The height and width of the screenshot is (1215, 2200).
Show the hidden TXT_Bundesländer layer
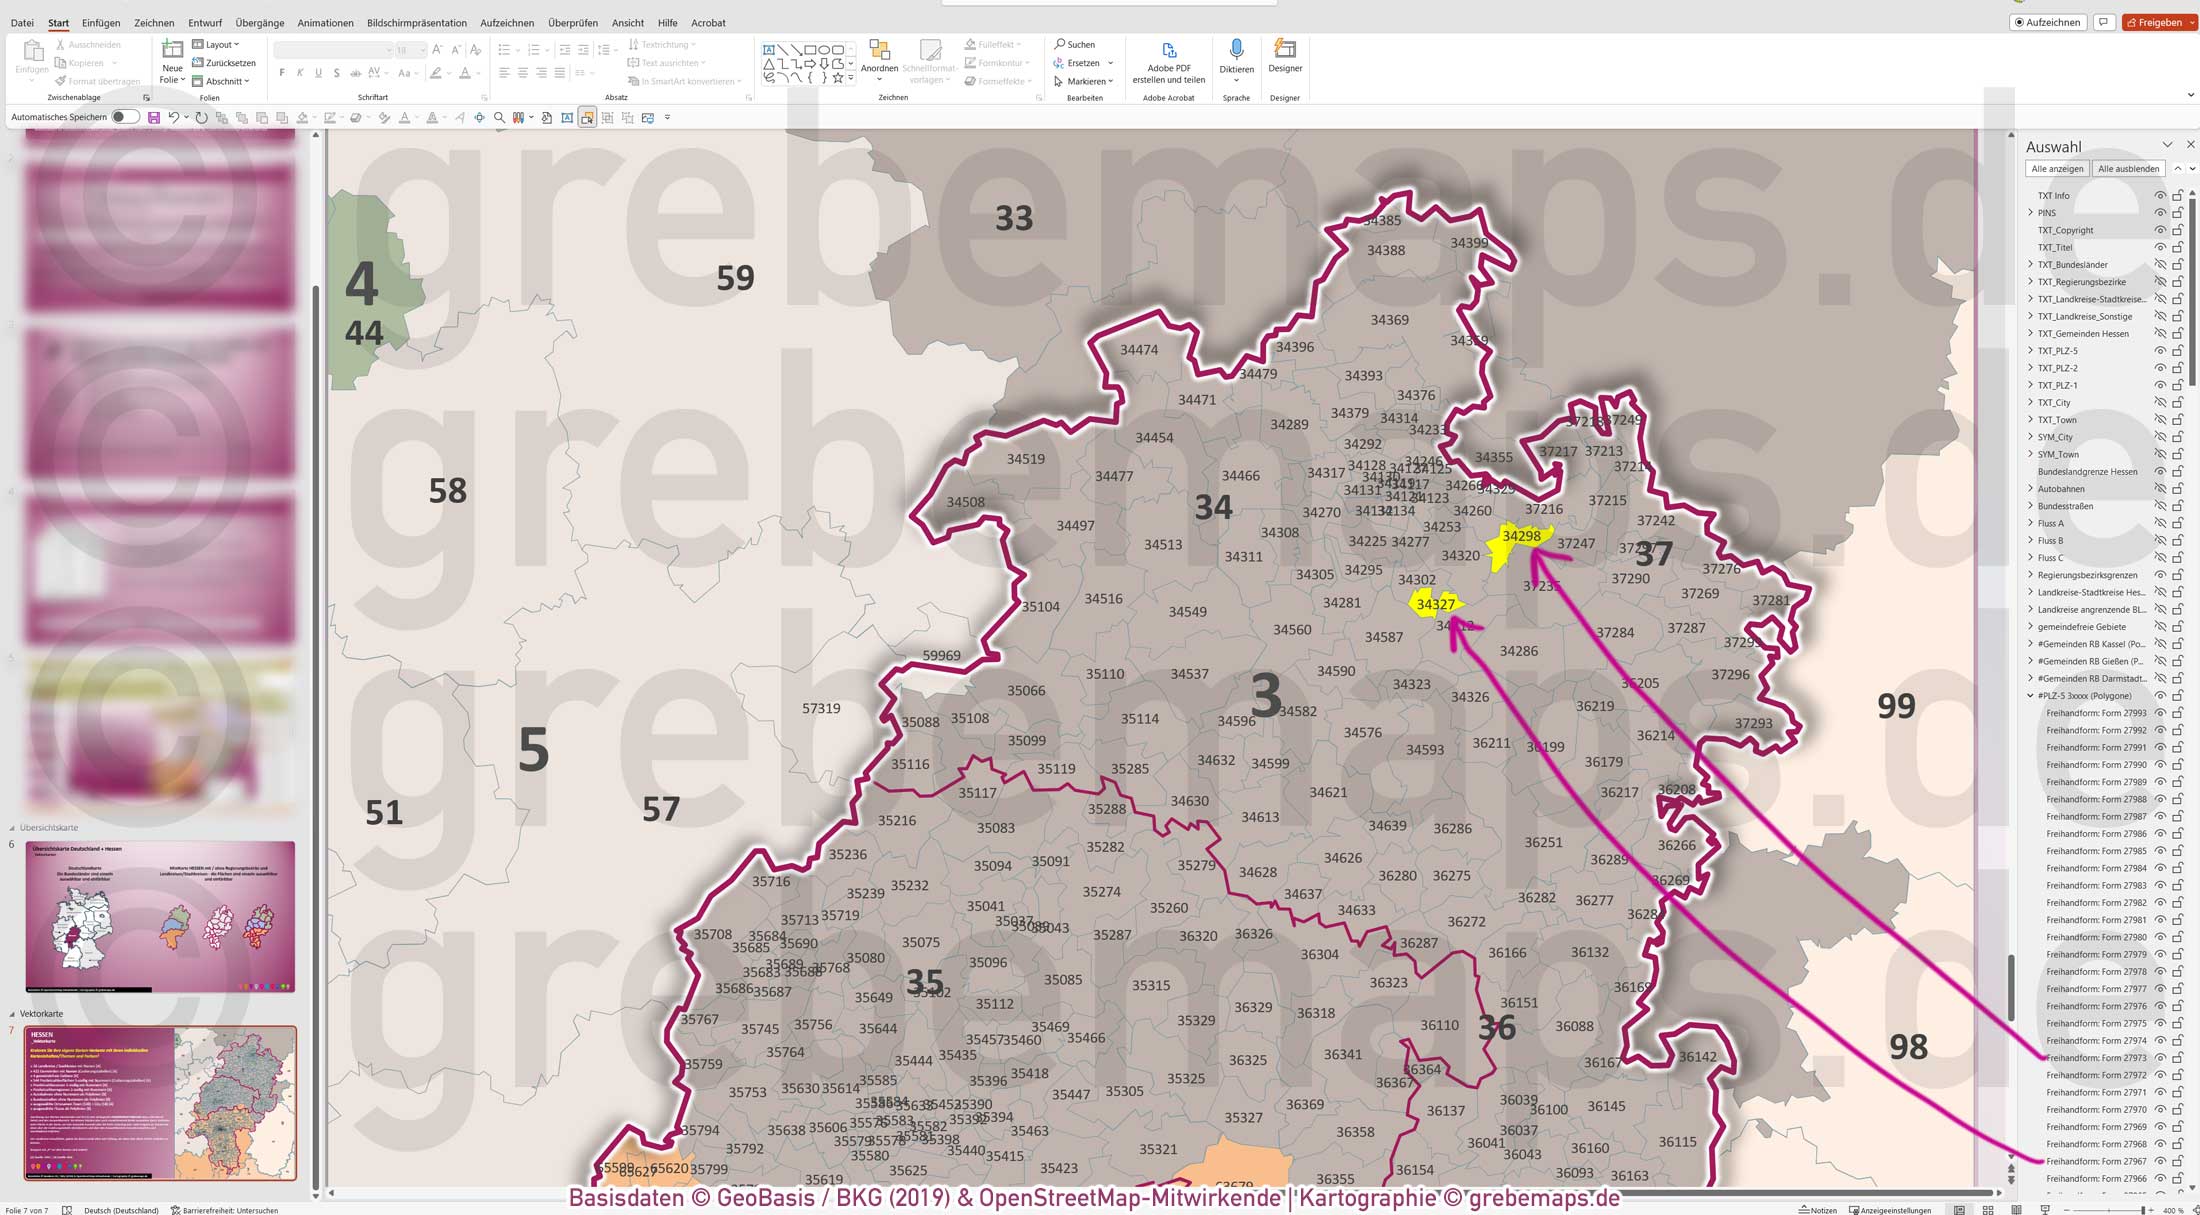[2161, 264]
